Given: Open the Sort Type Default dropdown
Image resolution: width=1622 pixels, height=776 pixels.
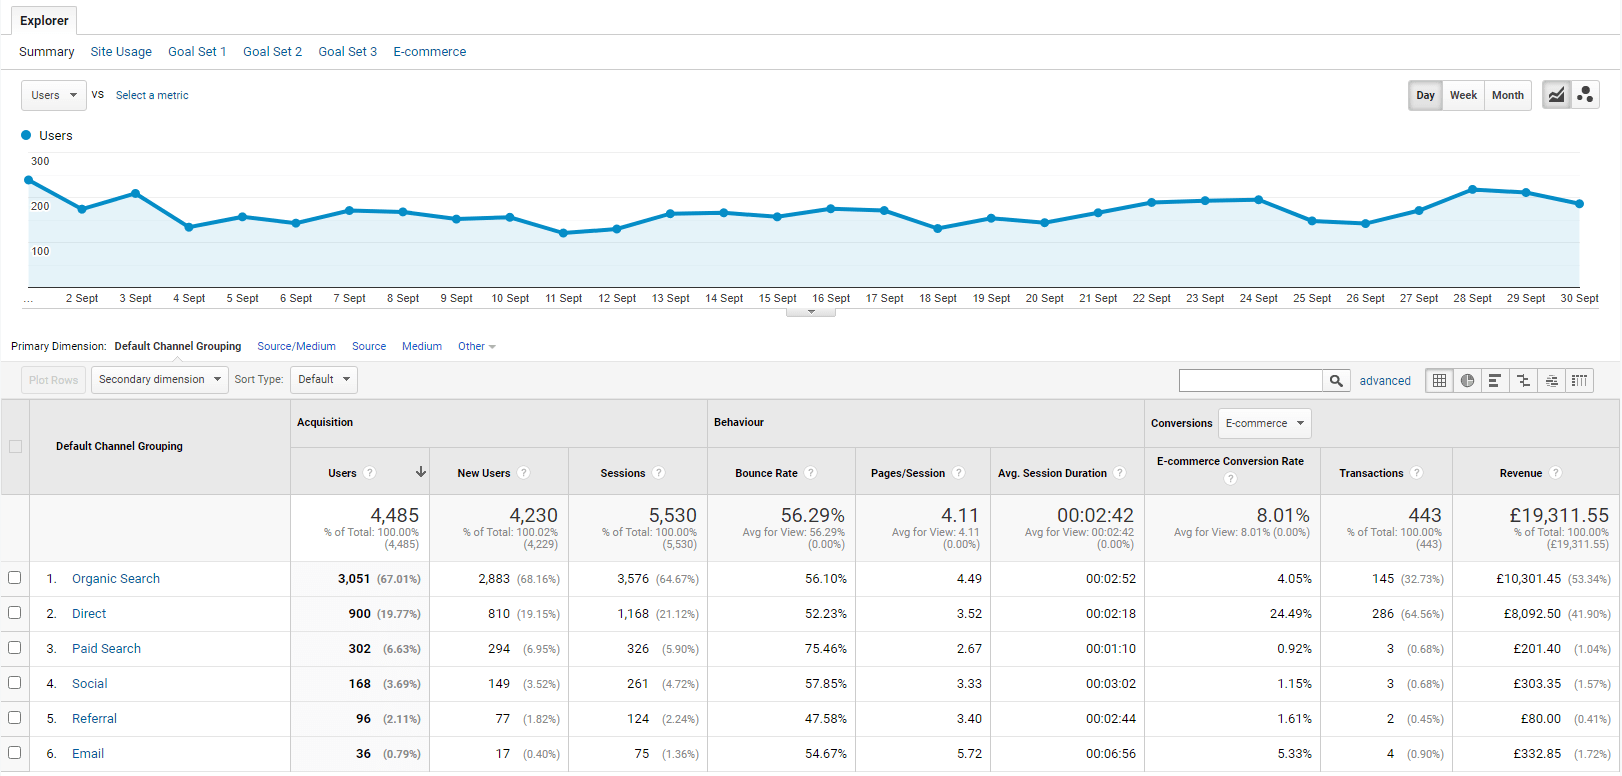Looking at the screenshot, I should pyautogui.click(x=323, y=380).
